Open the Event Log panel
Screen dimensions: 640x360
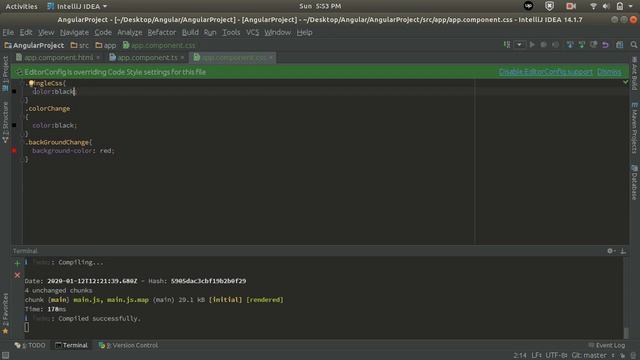click(x=607, y=345)
